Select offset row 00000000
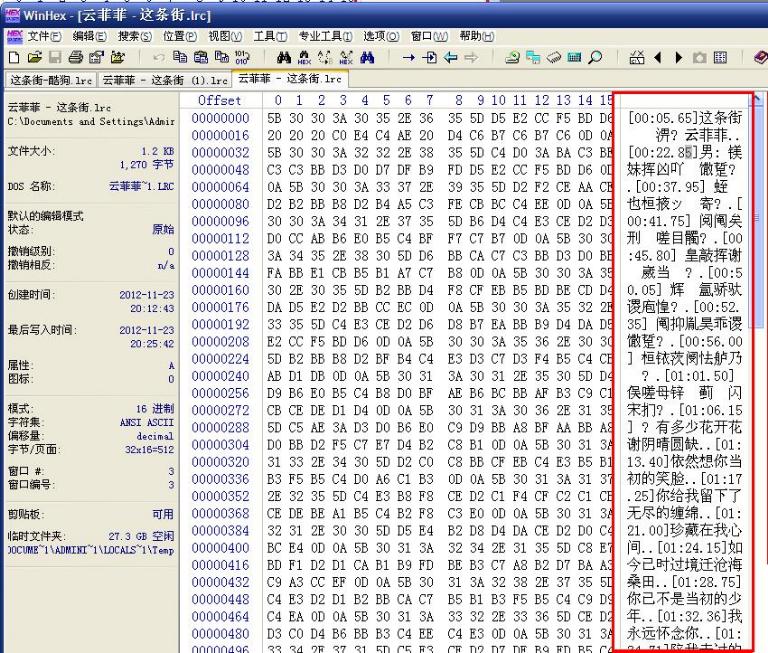This screenshot has height=653, width=768. (x=220, y=118)
